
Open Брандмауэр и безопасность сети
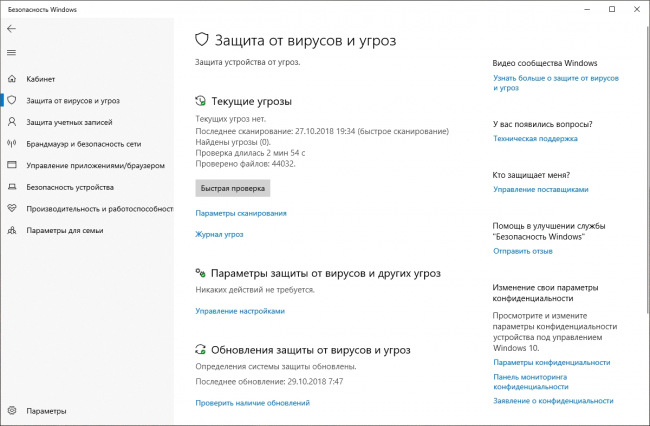point(84,144)
